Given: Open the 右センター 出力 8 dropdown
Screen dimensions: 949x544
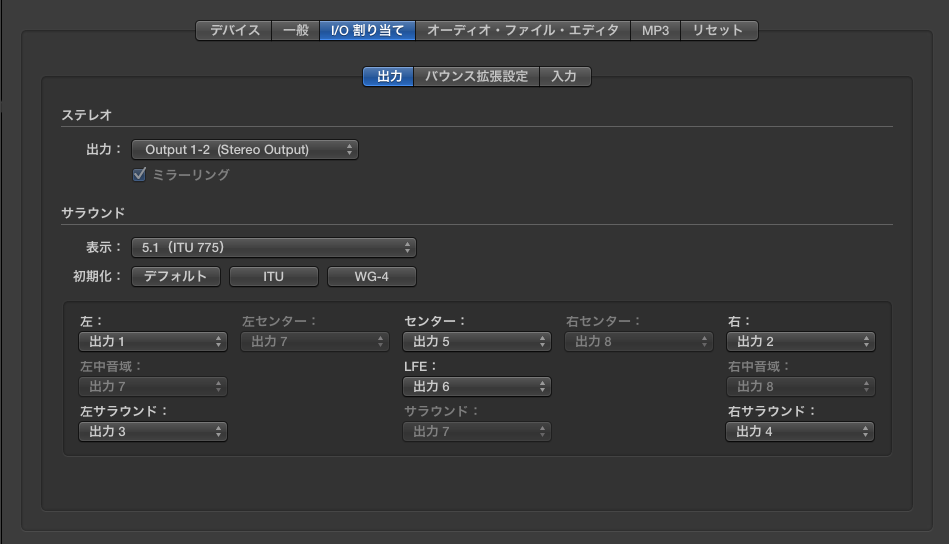Looking at the screenshot, I should (x=639, y=341).
